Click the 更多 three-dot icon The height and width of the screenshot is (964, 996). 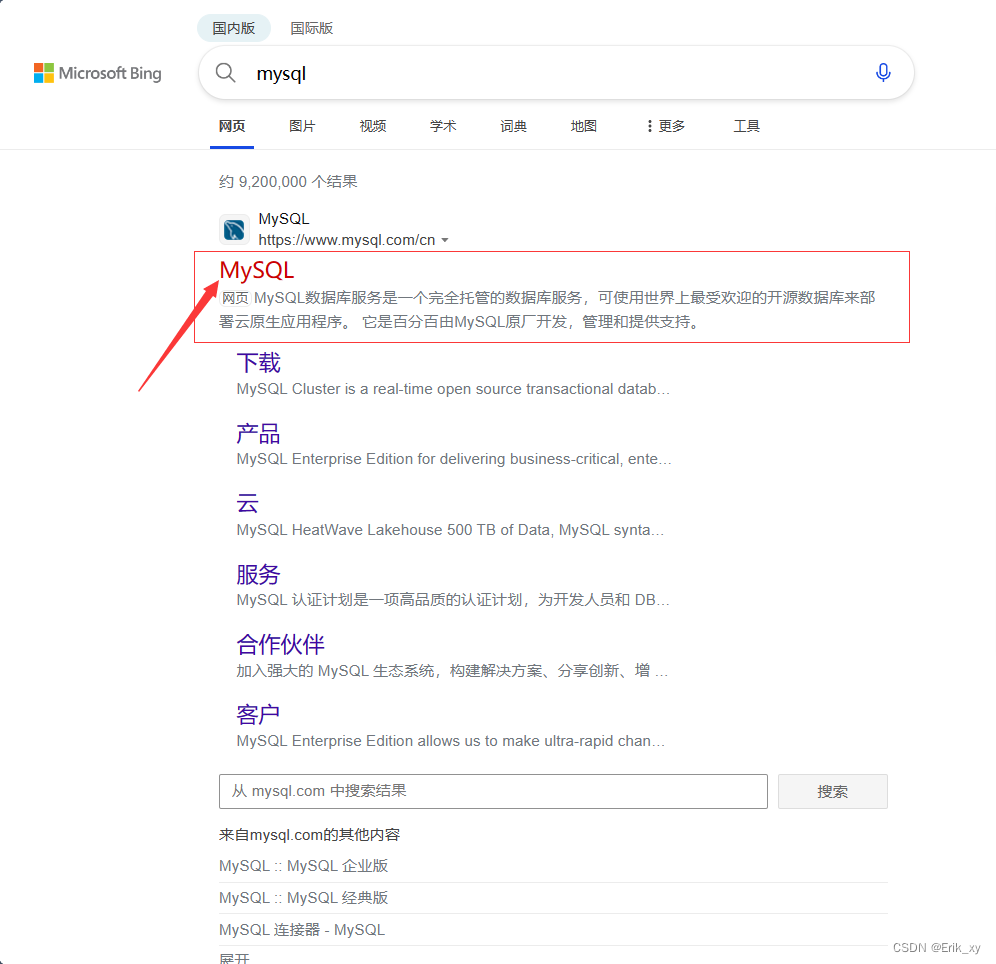coord(648,126)
